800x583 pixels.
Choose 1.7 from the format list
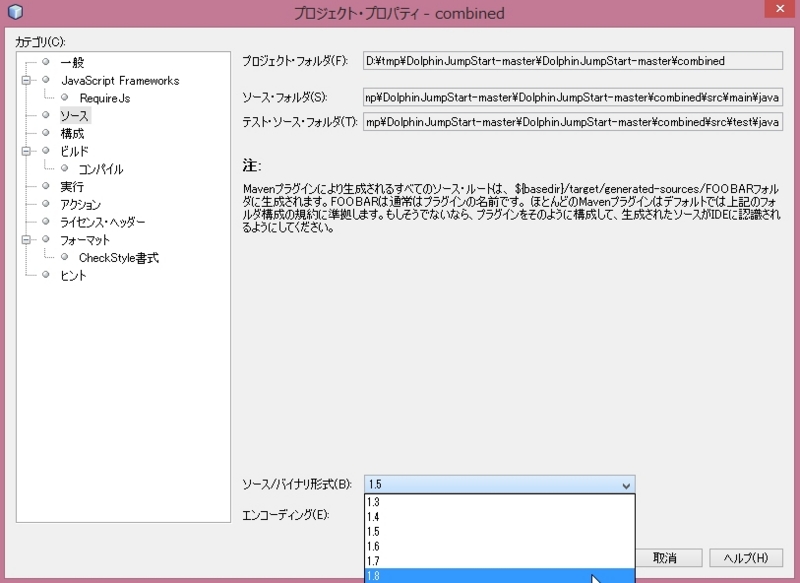click(x=499, y=561)
